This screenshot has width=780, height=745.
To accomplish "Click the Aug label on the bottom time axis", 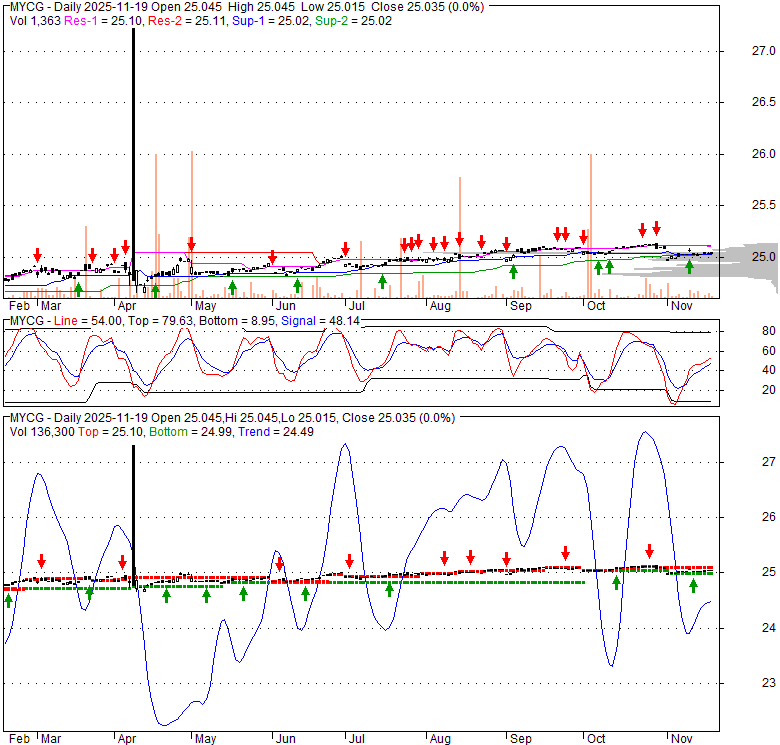I will (x=439, y=738).
